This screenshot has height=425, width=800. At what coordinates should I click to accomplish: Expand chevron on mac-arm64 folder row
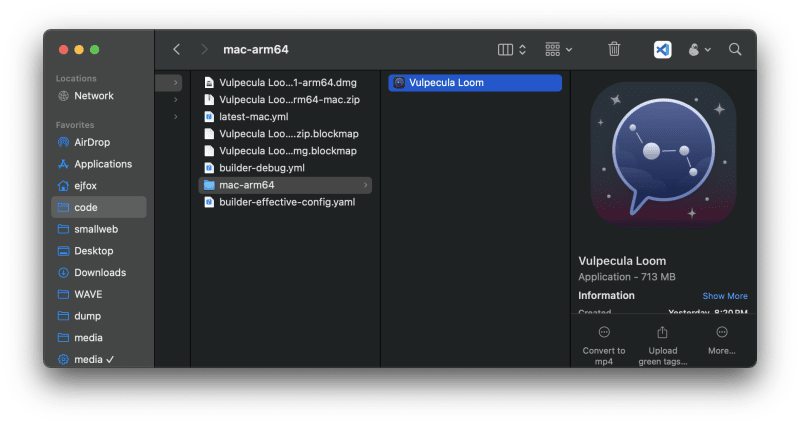click(x=365, y=185)
